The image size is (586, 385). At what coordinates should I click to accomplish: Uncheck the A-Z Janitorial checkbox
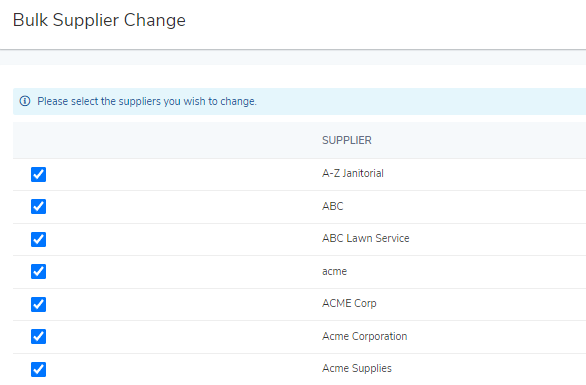(38, 174)
